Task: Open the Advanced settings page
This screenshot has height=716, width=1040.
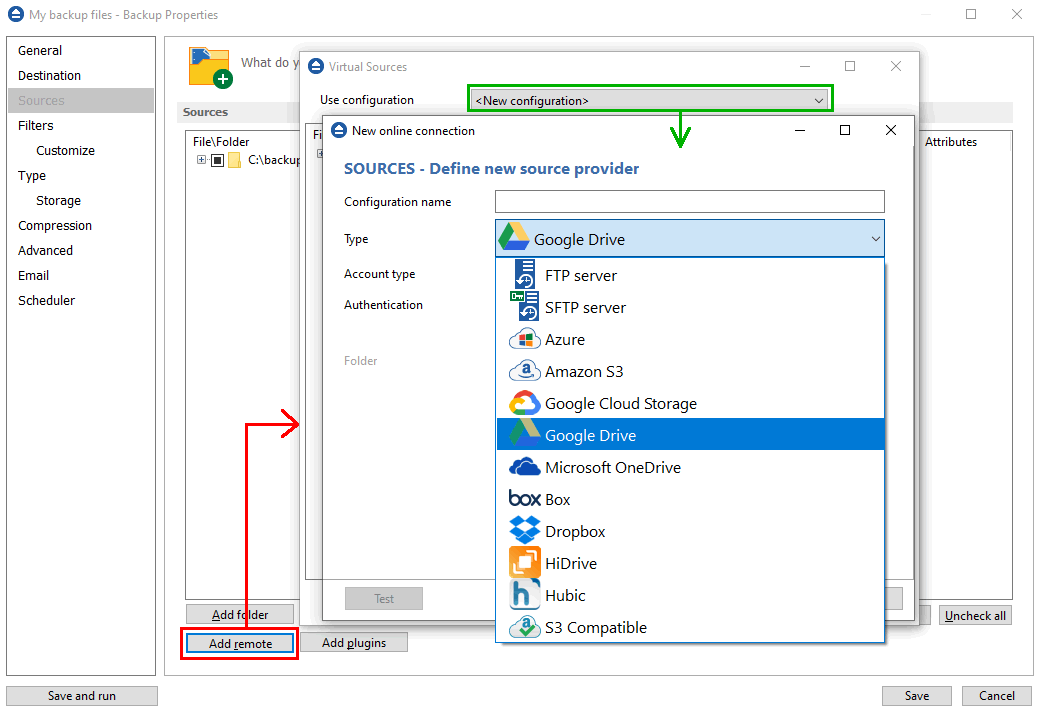Action: pos(45,251)
